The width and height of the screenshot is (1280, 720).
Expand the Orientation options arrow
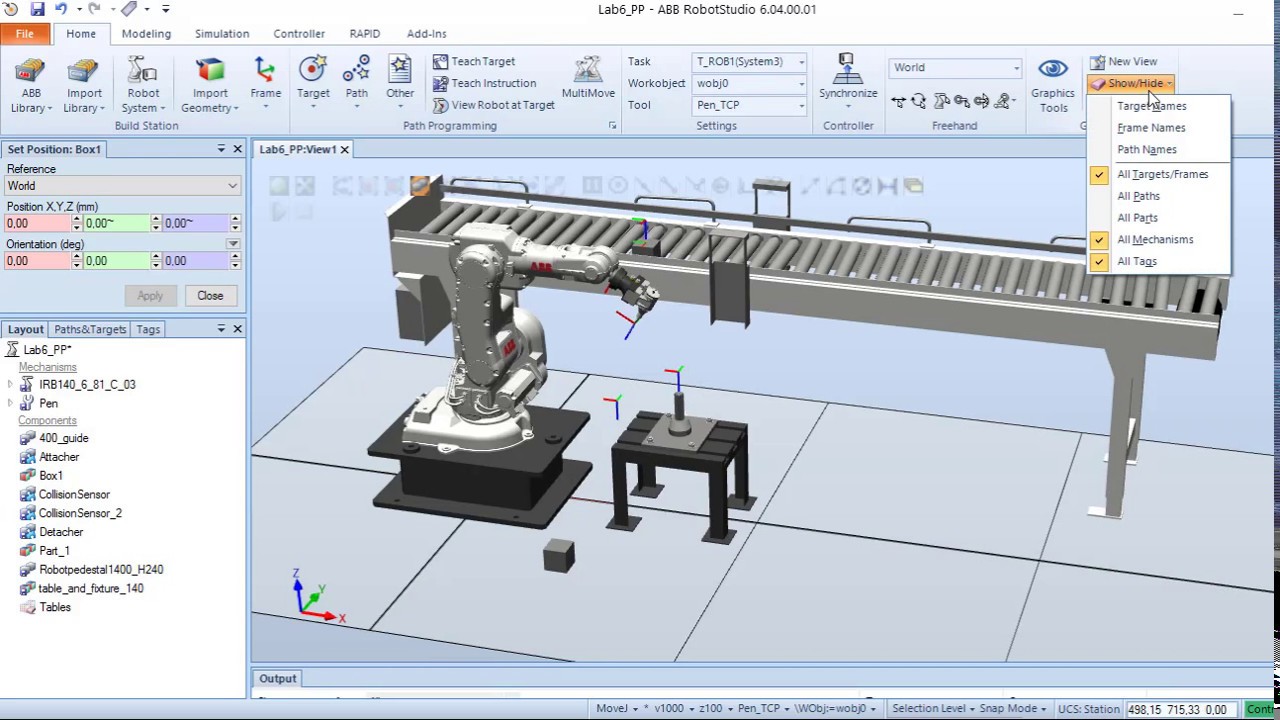coord(233,244)
